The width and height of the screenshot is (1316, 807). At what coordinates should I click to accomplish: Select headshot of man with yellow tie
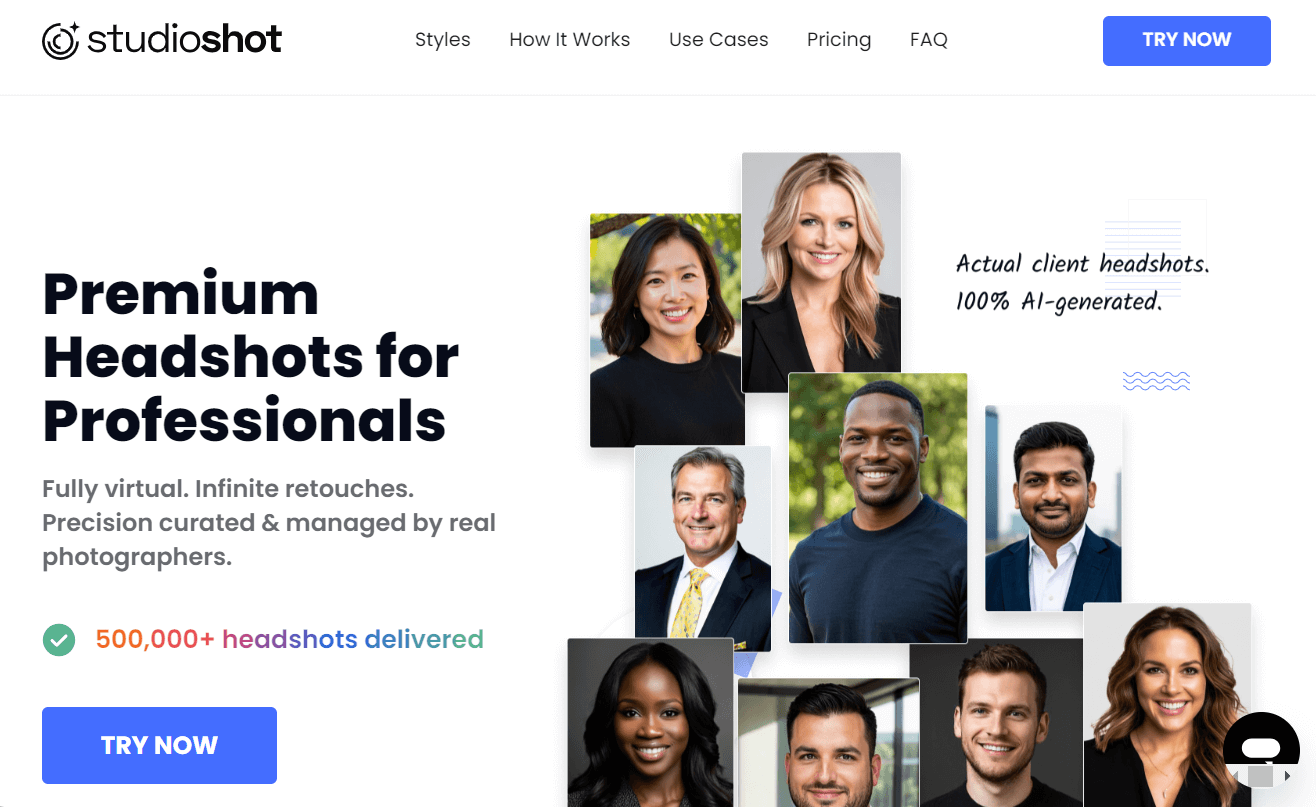coord(703,549)
